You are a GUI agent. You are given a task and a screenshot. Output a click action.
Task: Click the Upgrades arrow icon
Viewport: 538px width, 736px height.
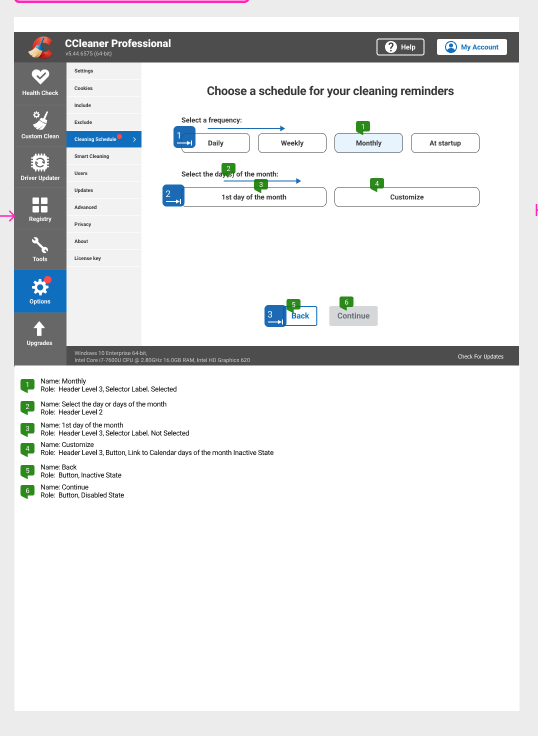tap(39, 329)
